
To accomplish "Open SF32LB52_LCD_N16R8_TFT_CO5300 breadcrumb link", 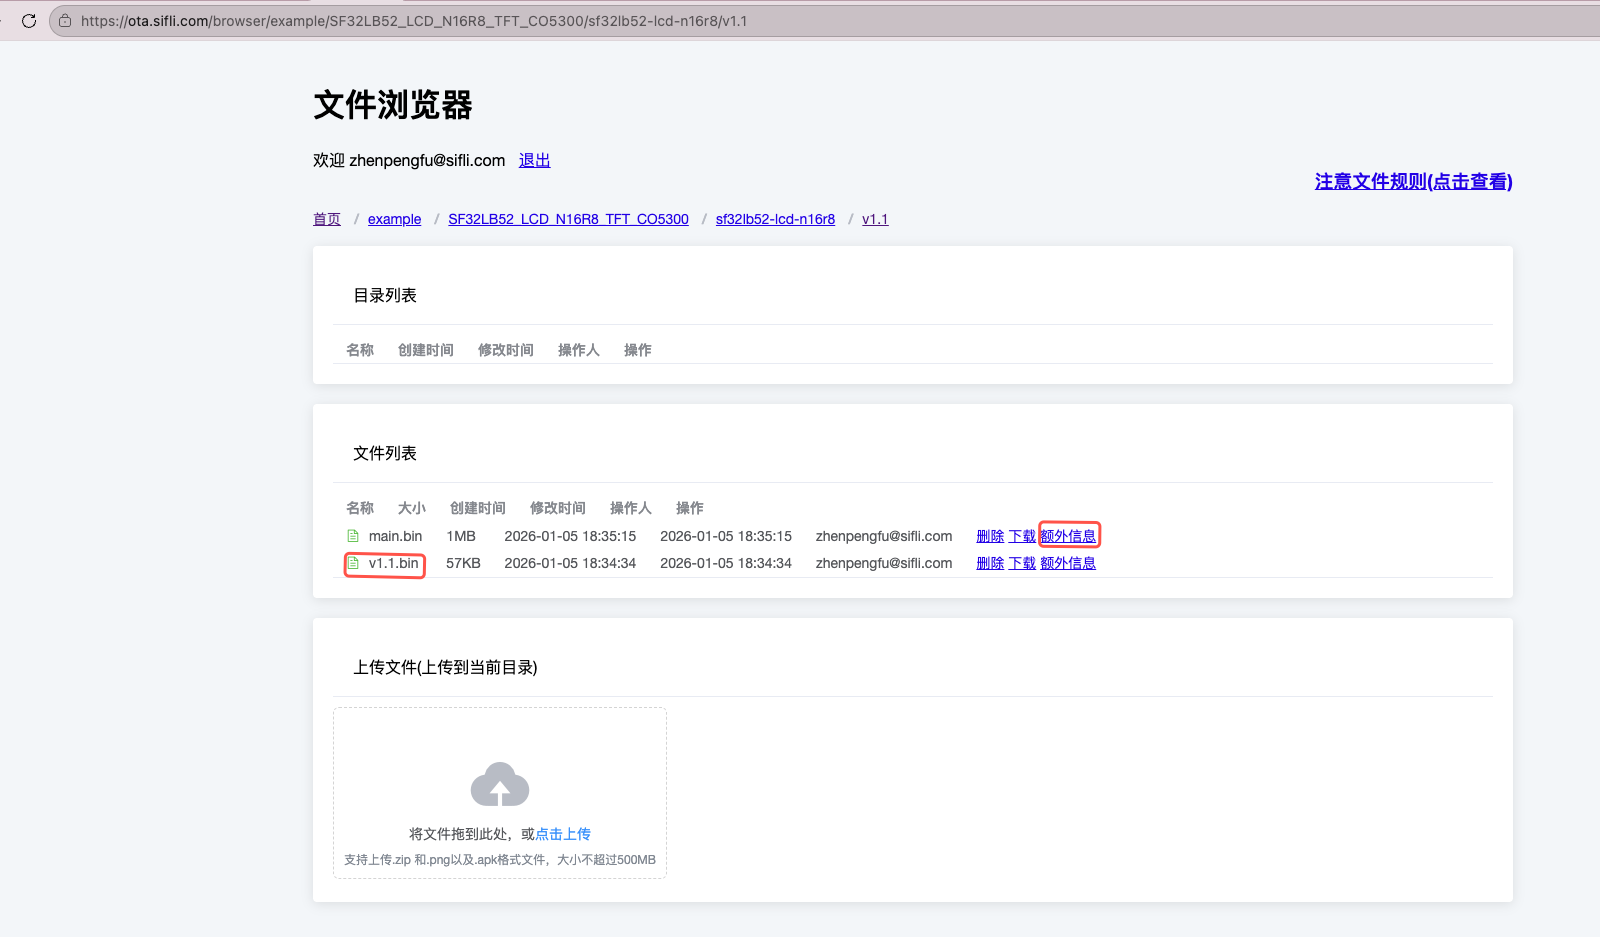I will (568, 219).
